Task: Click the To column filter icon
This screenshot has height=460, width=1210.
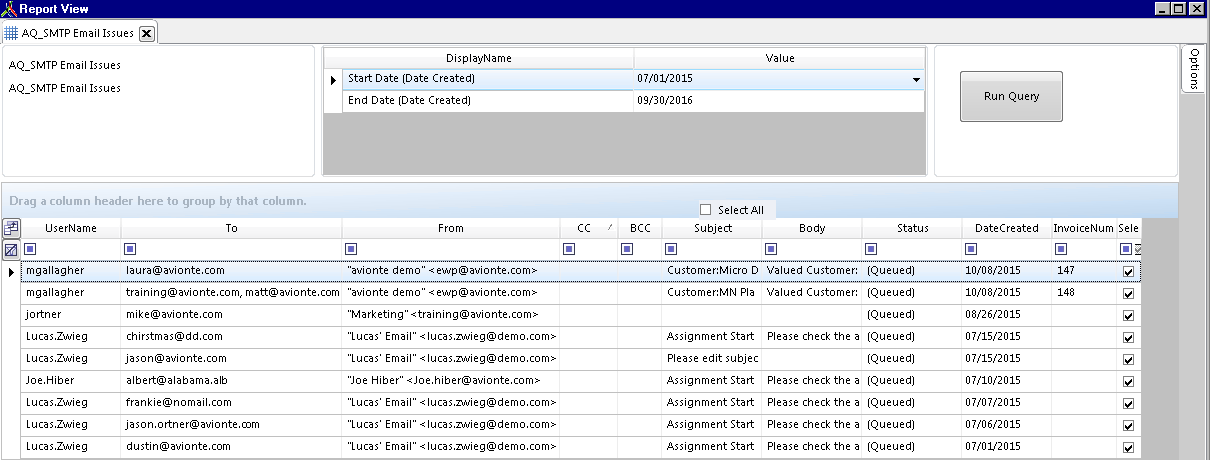Action: 128,249
